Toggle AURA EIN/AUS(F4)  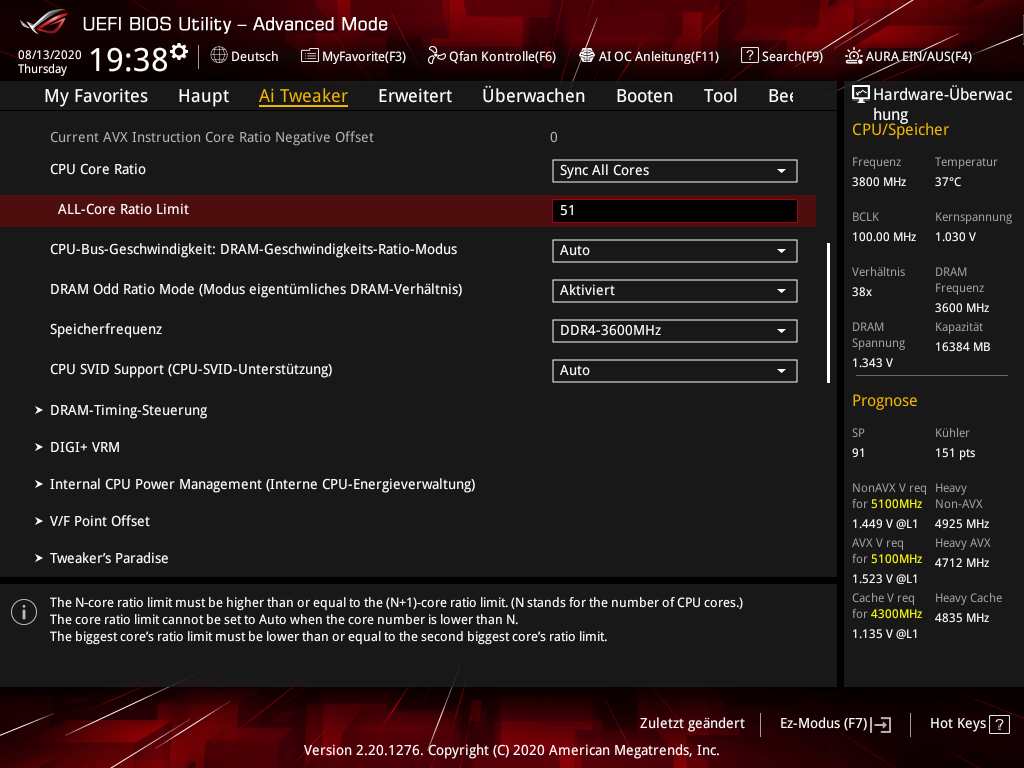(908, 56)
